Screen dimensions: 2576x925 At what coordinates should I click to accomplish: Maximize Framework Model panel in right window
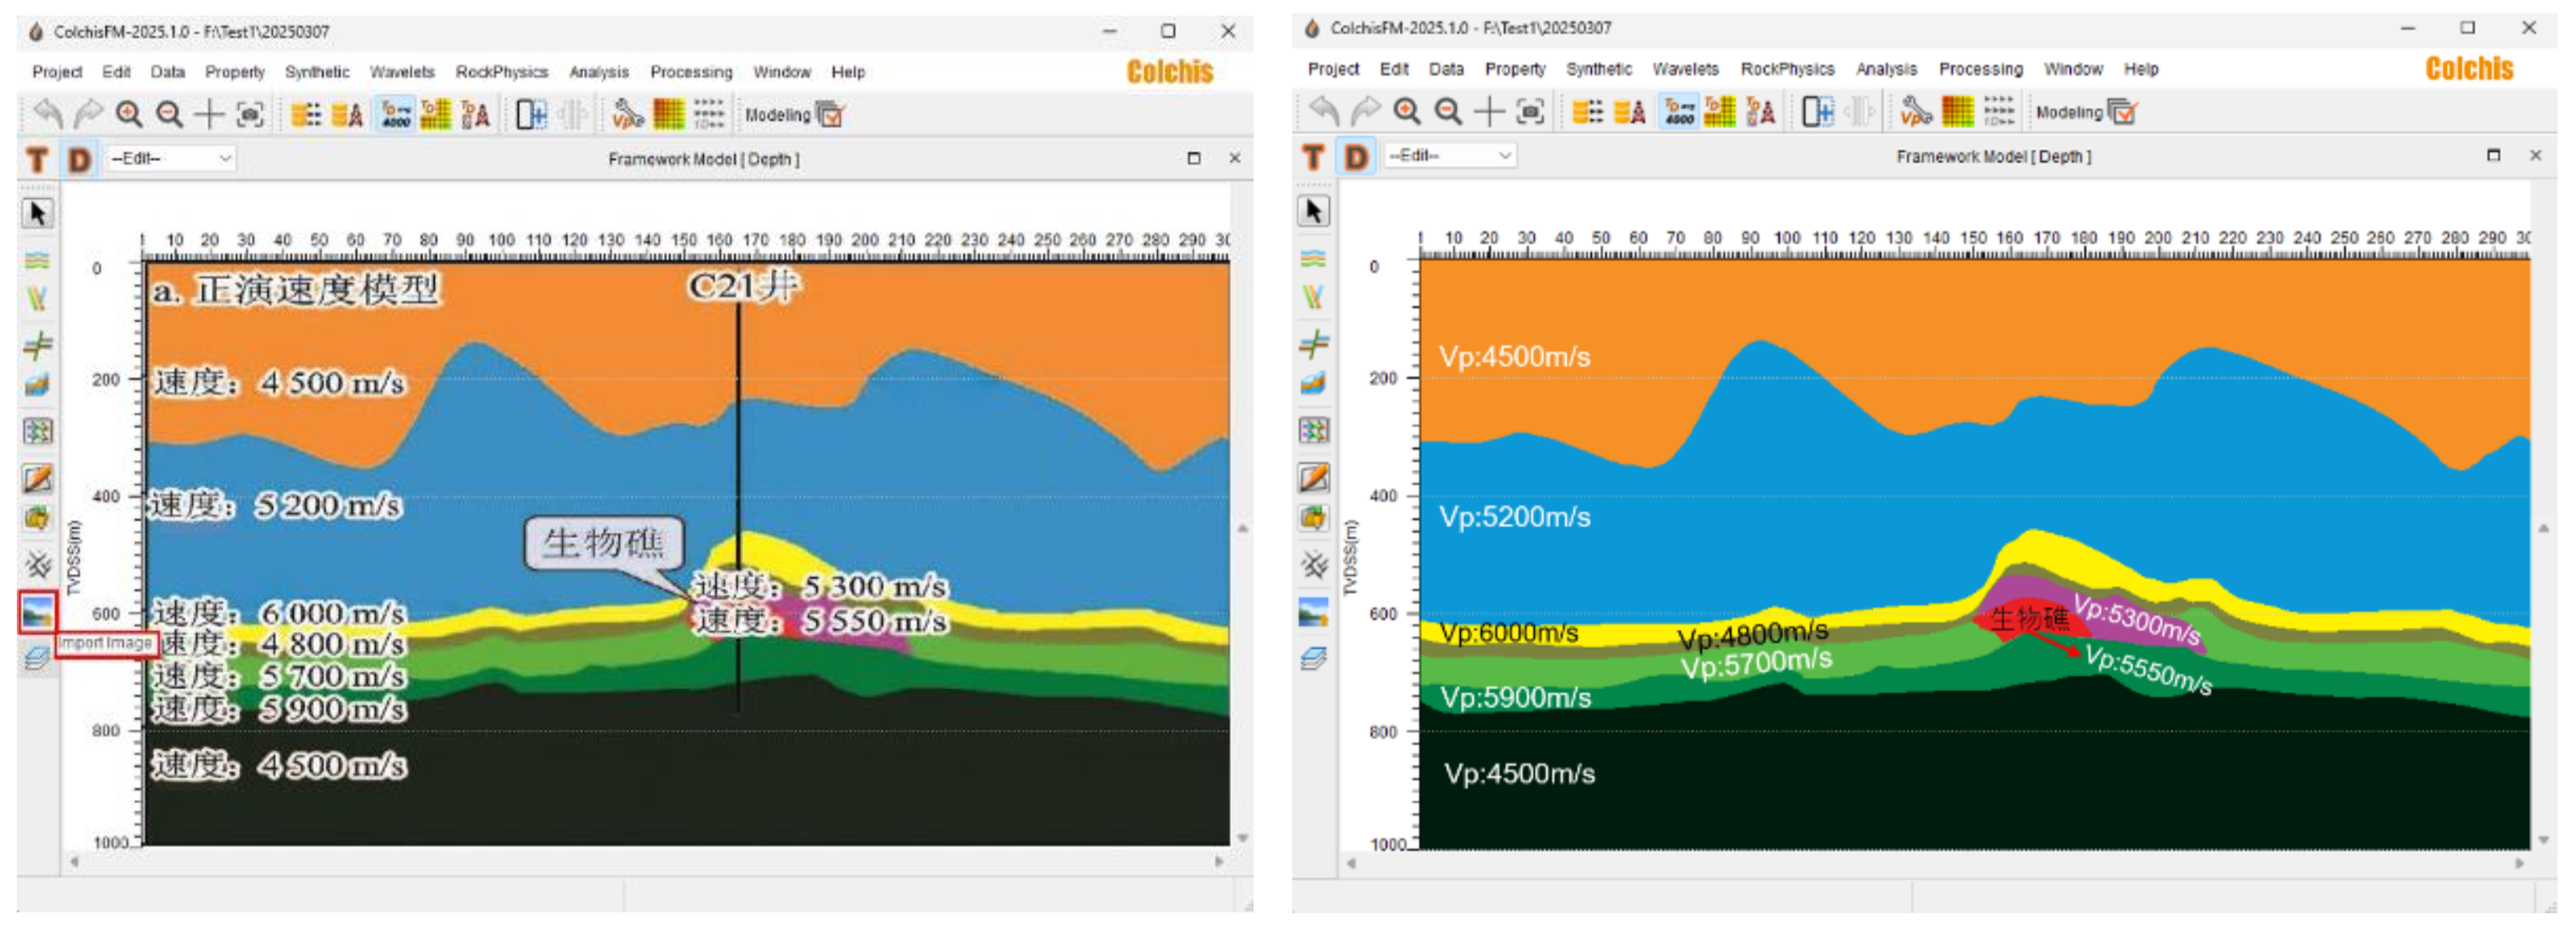pos(2493,155)
